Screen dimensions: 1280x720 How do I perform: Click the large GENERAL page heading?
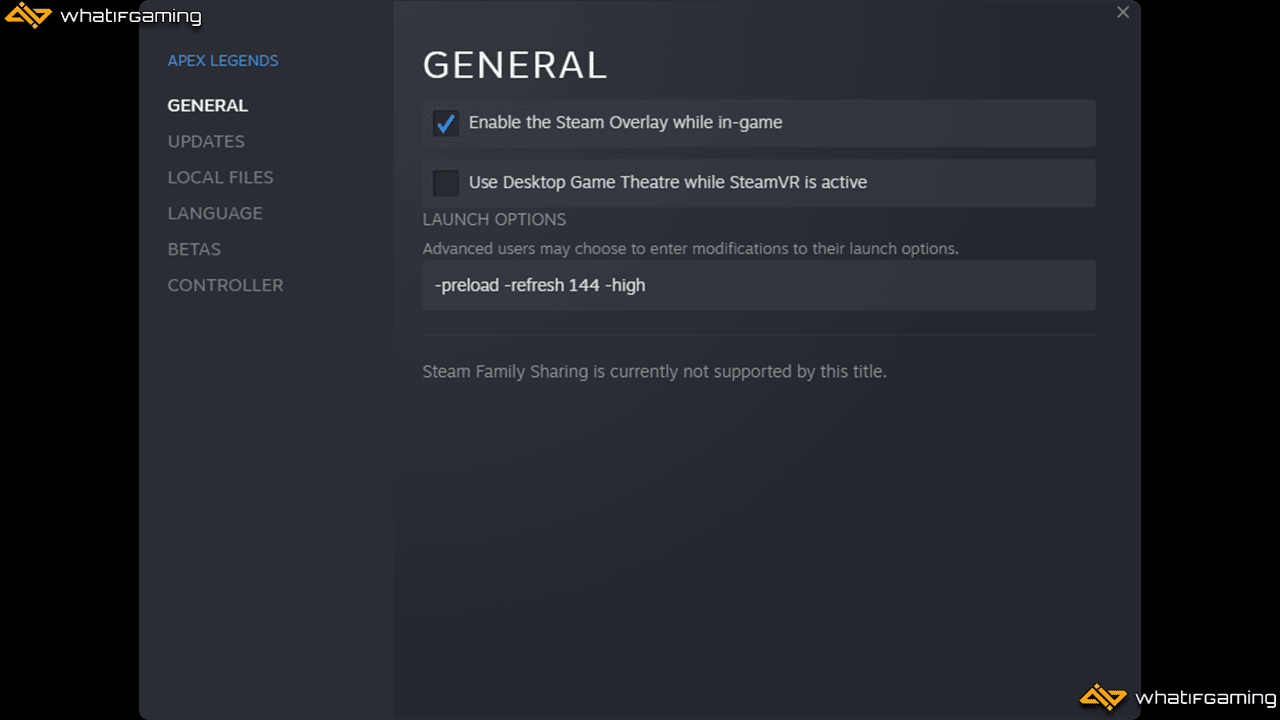point(515,65)
